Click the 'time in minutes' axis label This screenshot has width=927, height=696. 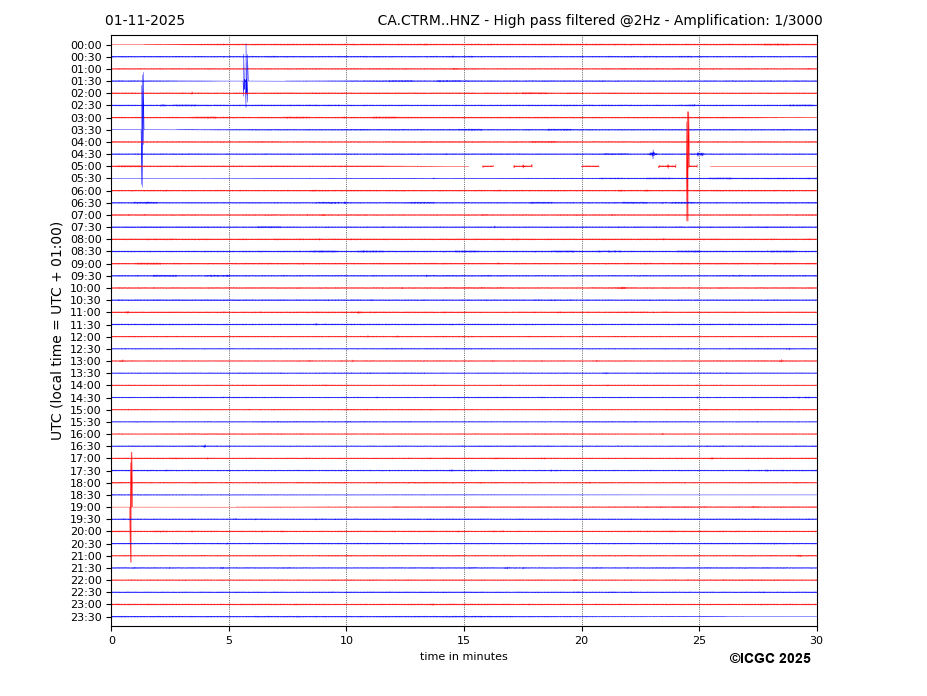(x=463, y=657)
